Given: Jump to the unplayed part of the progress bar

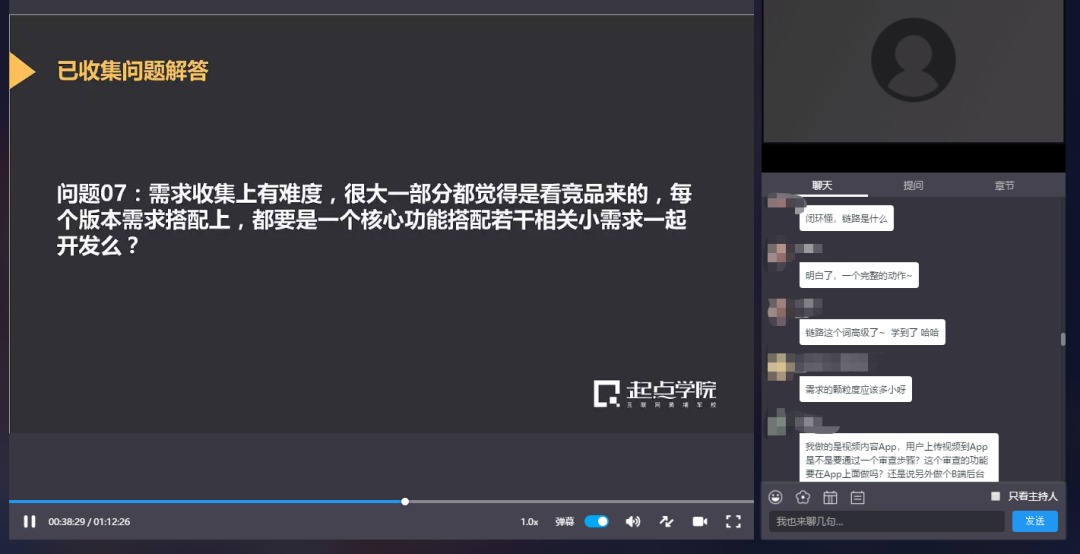Looking at the screenshot, I should coord(581,502).
